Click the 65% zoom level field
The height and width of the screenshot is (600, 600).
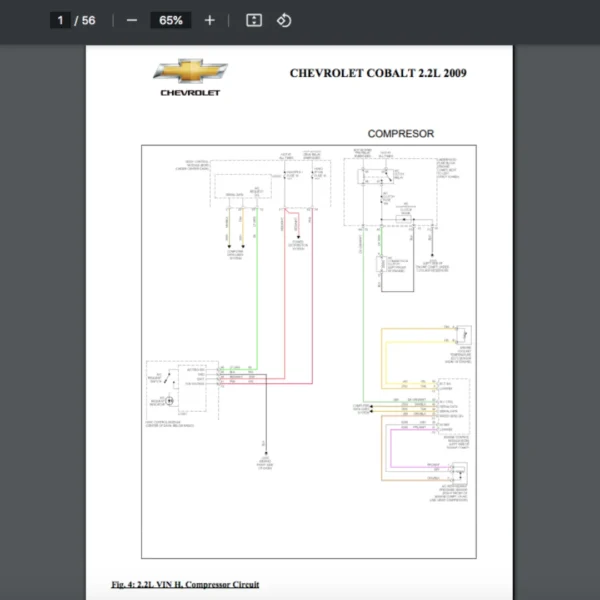click(170, 20)
